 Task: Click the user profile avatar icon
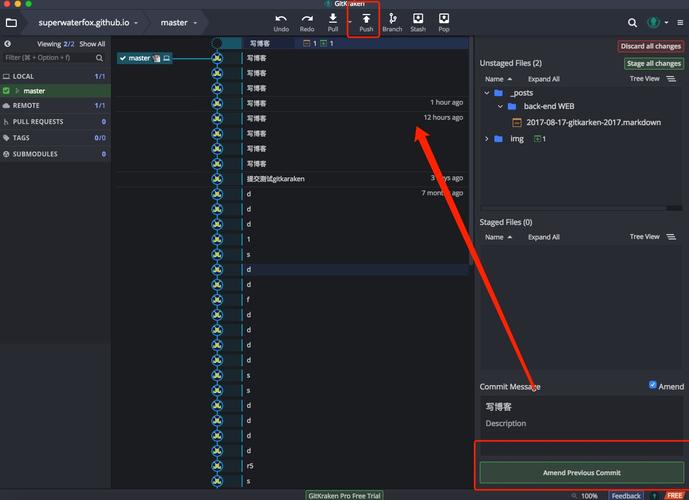pos(653,22)
